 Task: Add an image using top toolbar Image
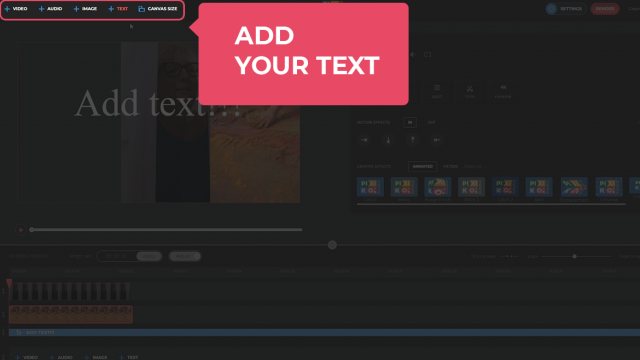[85, 9]
